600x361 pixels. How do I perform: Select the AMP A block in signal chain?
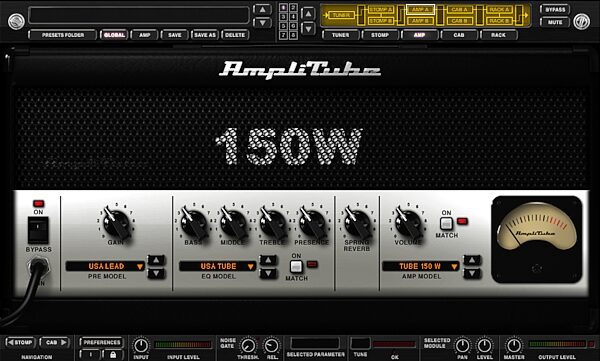click(420, 10)
